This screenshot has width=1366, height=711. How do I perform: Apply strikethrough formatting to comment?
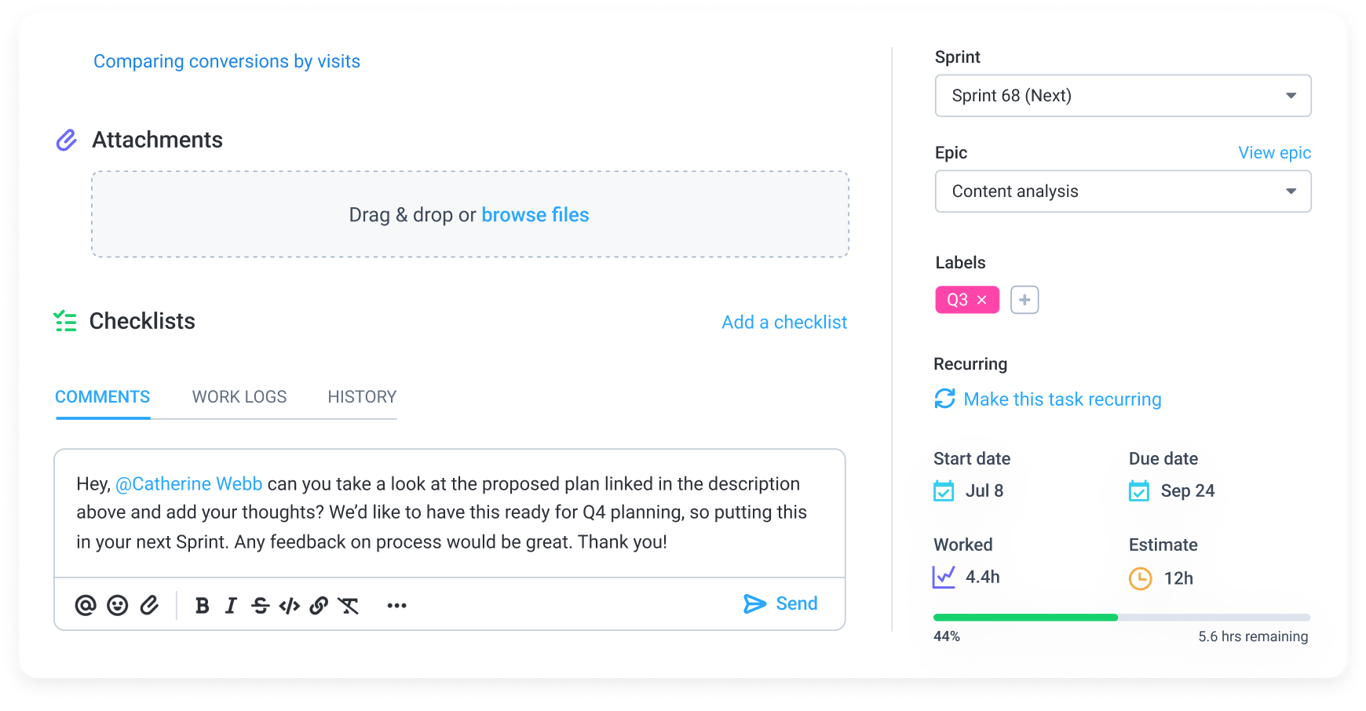click(x=260, y=605)
